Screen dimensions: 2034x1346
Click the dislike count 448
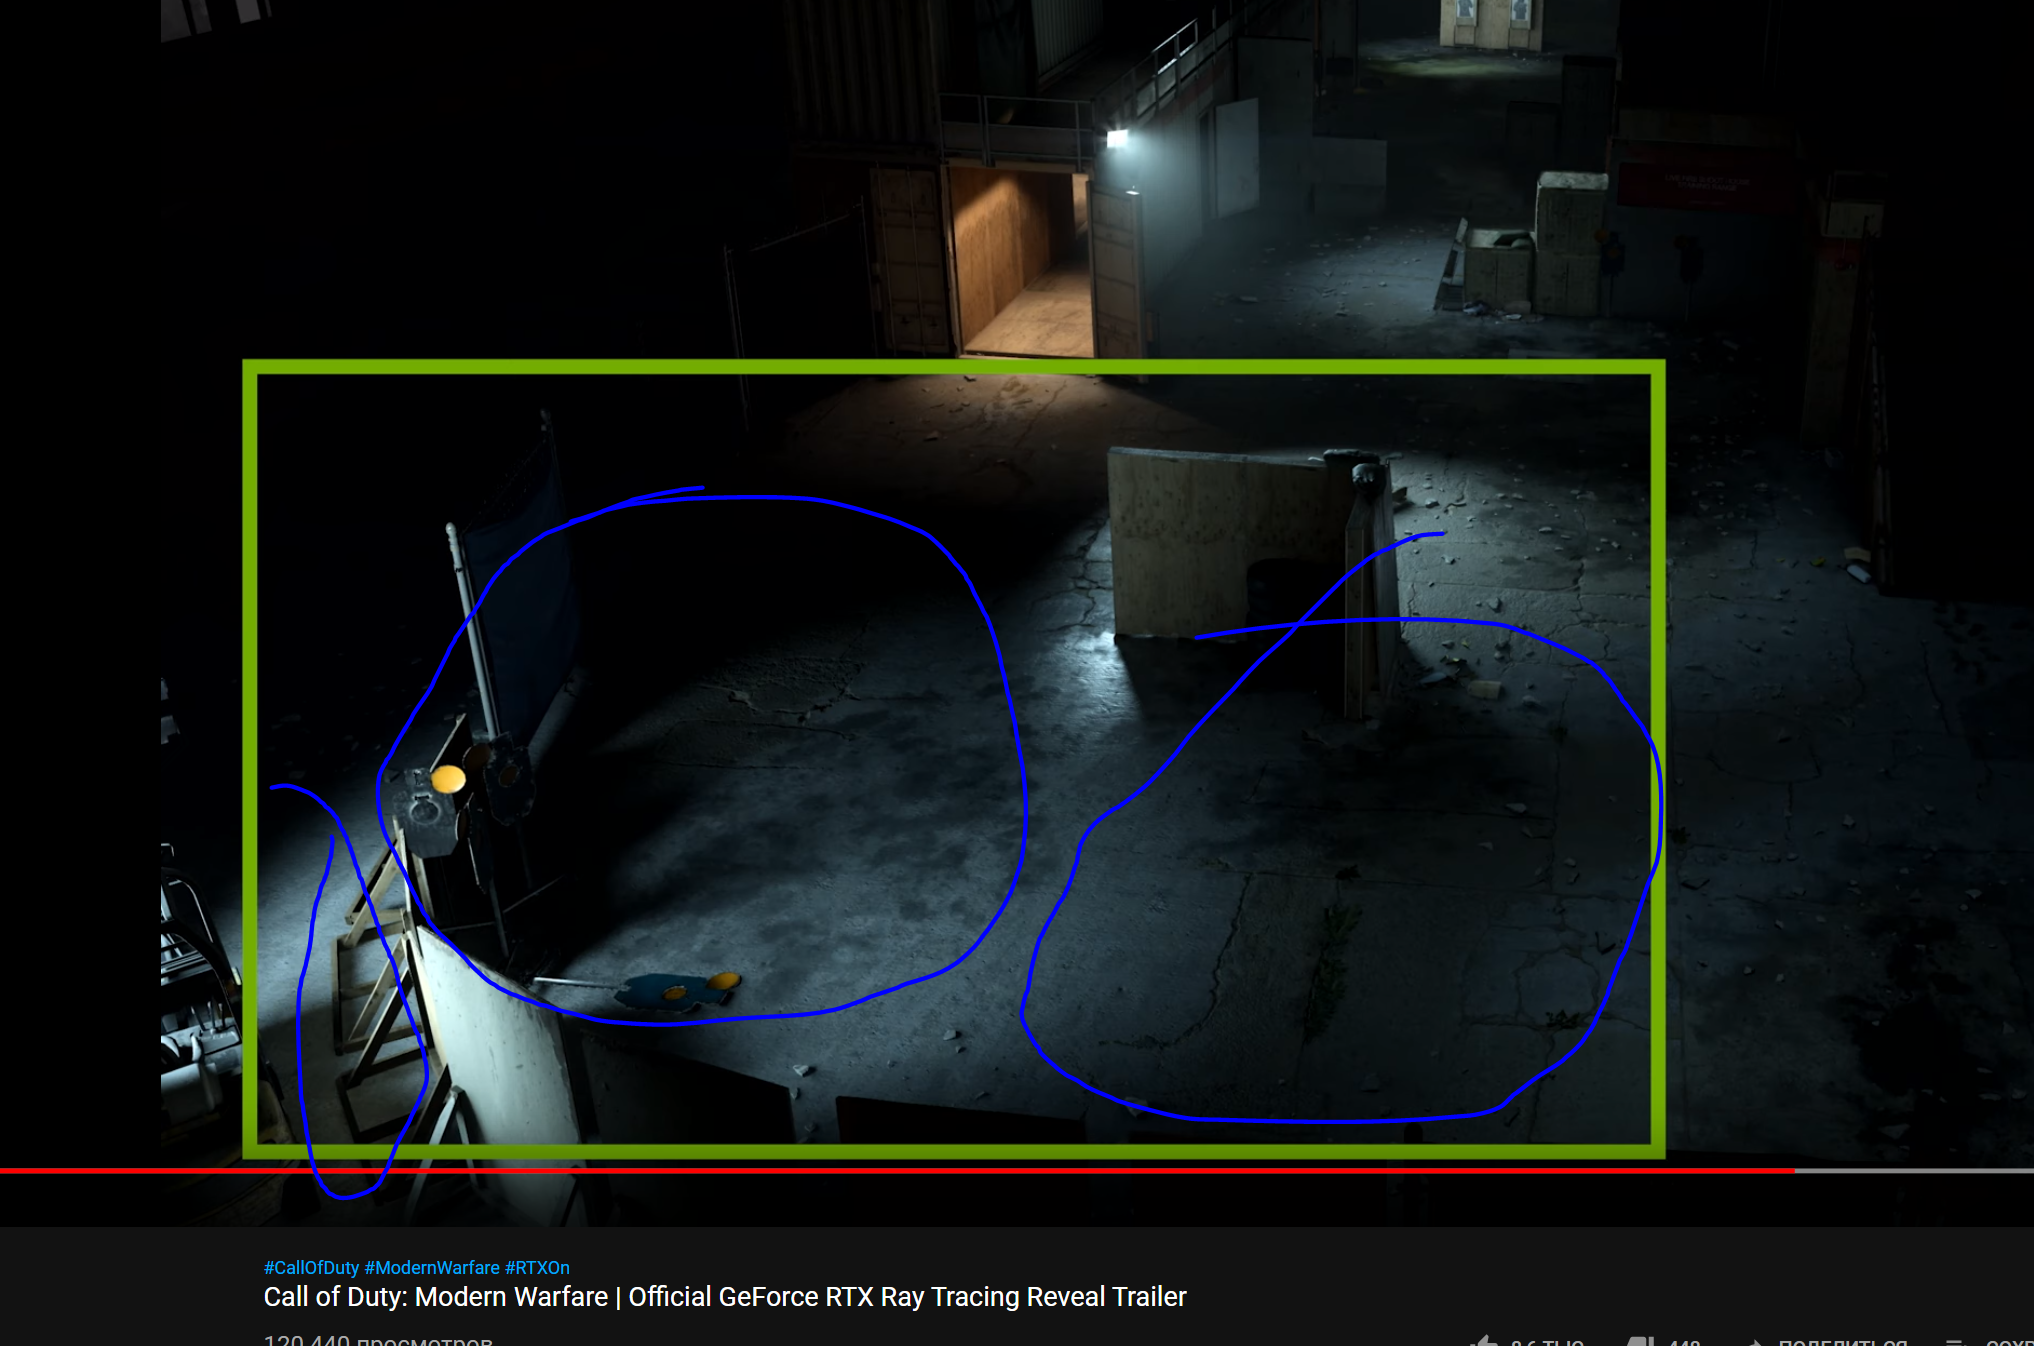coord(1685,1342)
